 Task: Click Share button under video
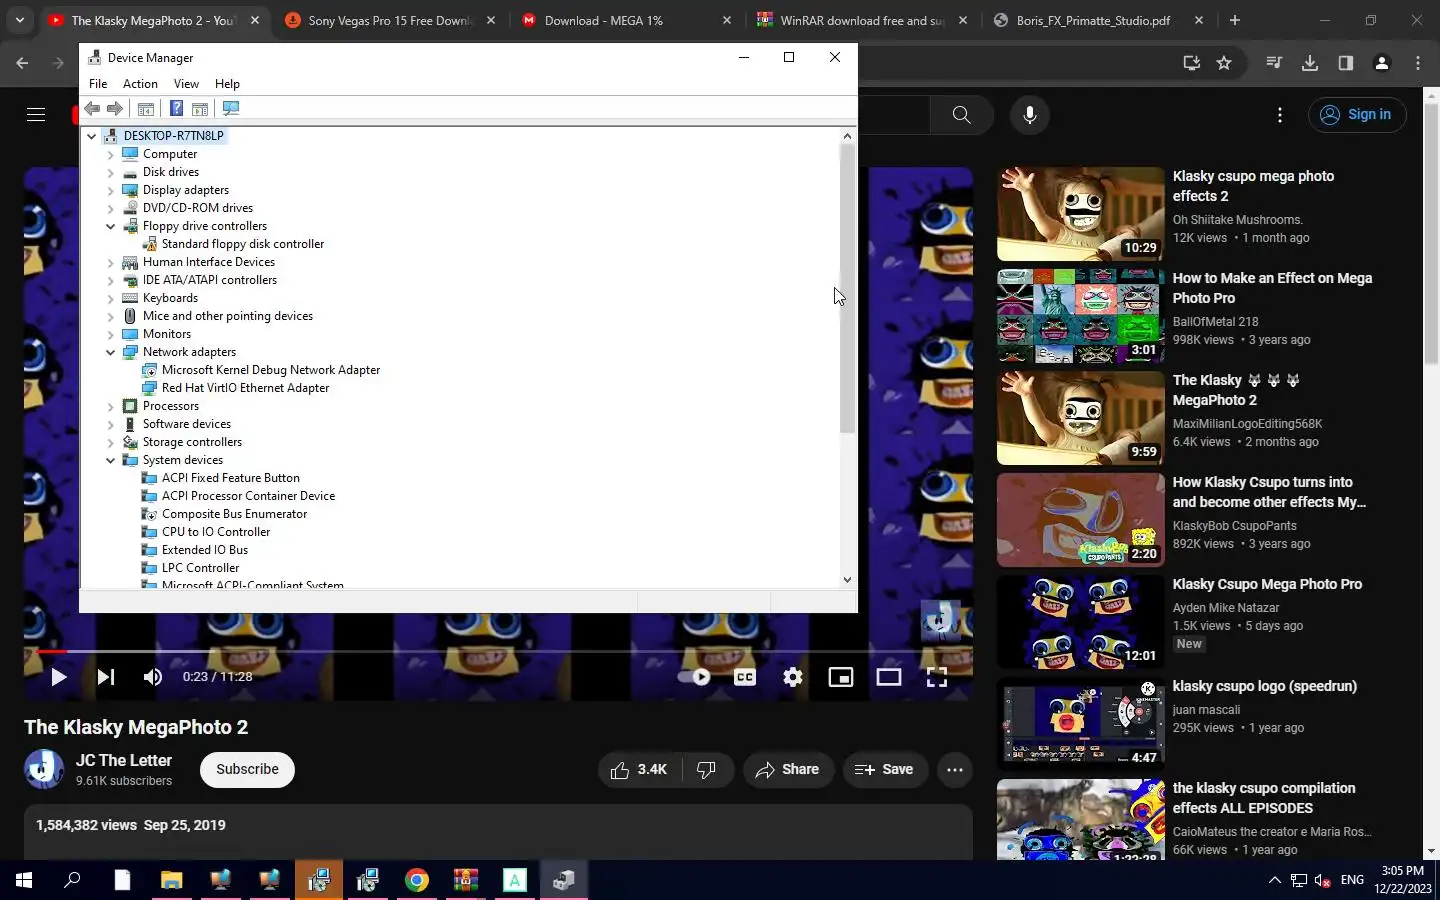pyautogui.click(x=788, y=769)
